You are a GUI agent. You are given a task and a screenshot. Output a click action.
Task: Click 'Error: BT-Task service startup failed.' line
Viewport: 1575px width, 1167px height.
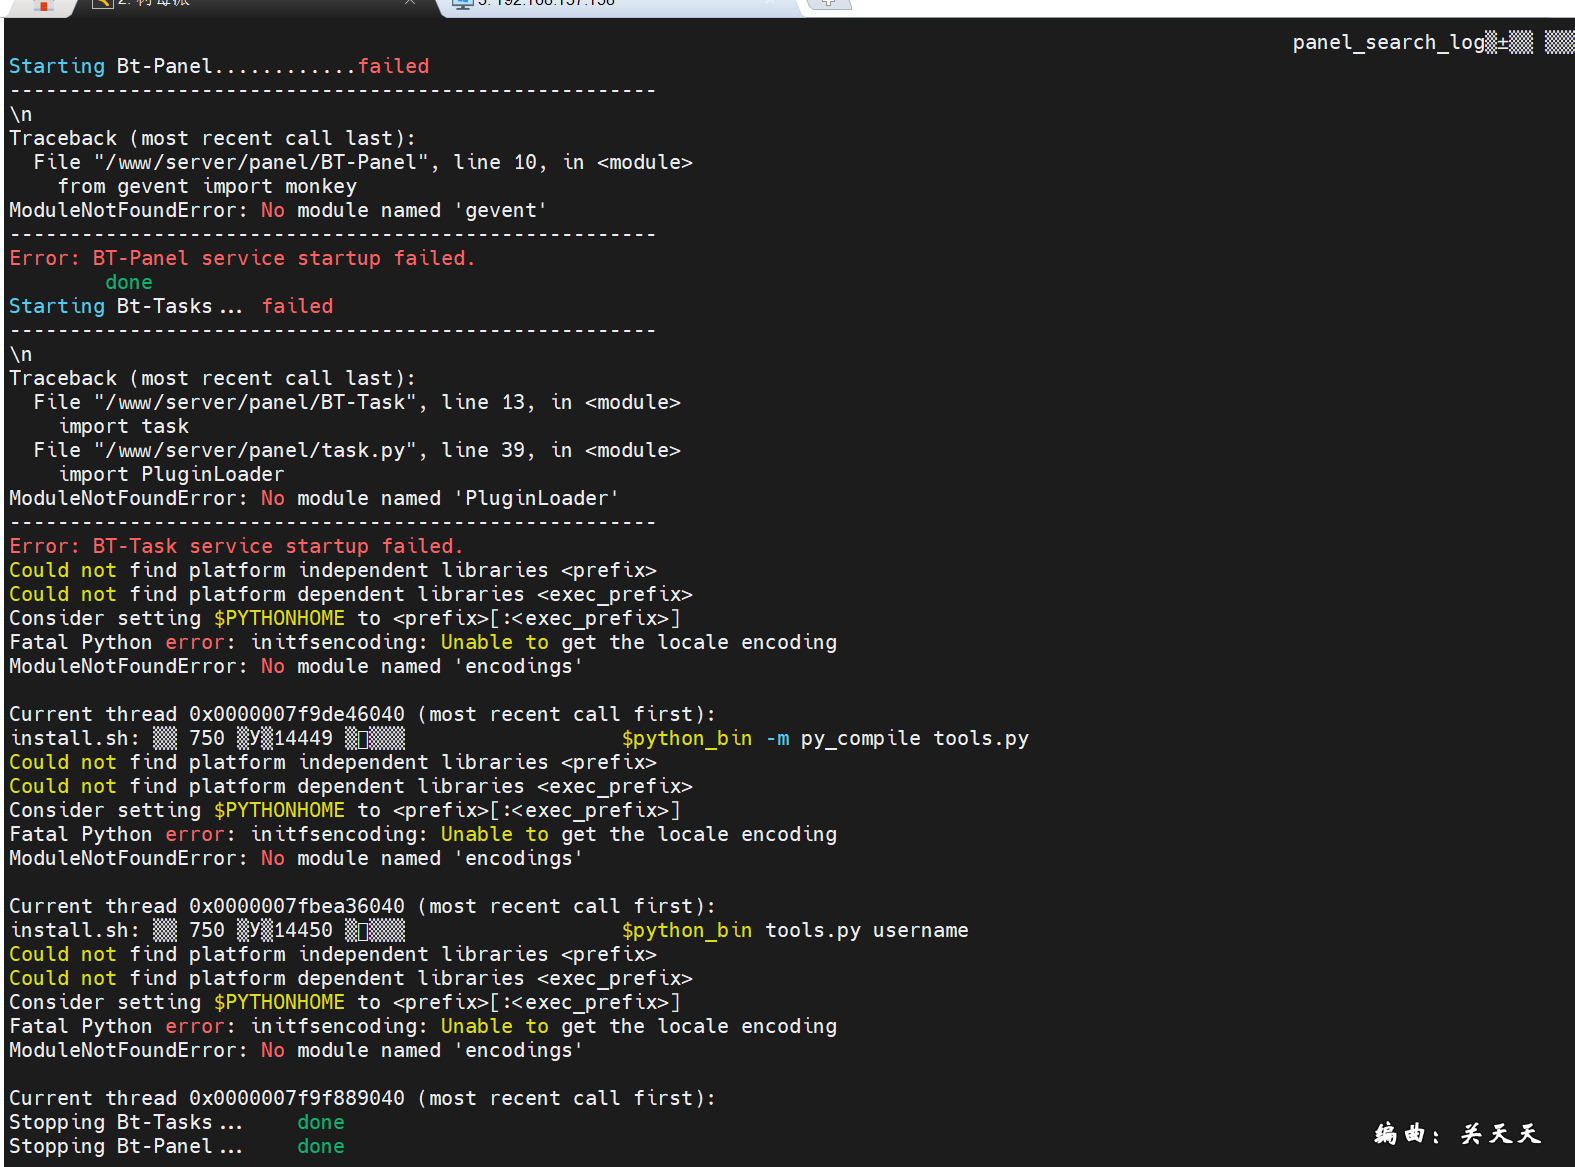click(x=236, y=546)
